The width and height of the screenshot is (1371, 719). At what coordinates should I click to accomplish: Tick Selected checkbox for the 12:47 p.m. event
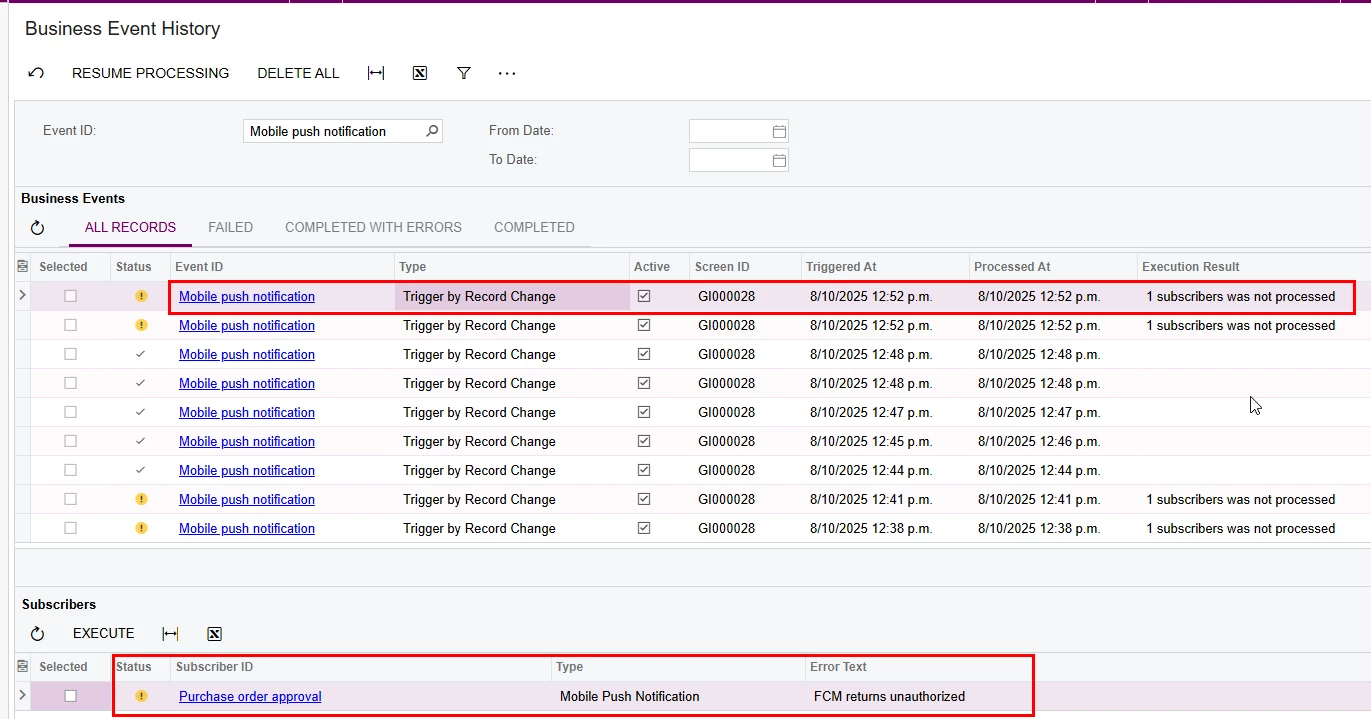(x=70, y=412)
